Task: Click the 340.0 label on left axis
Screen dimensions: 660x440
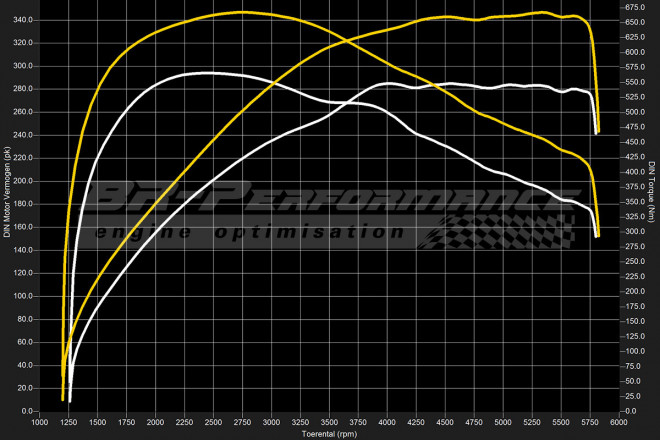Action: tap(22, 20)
